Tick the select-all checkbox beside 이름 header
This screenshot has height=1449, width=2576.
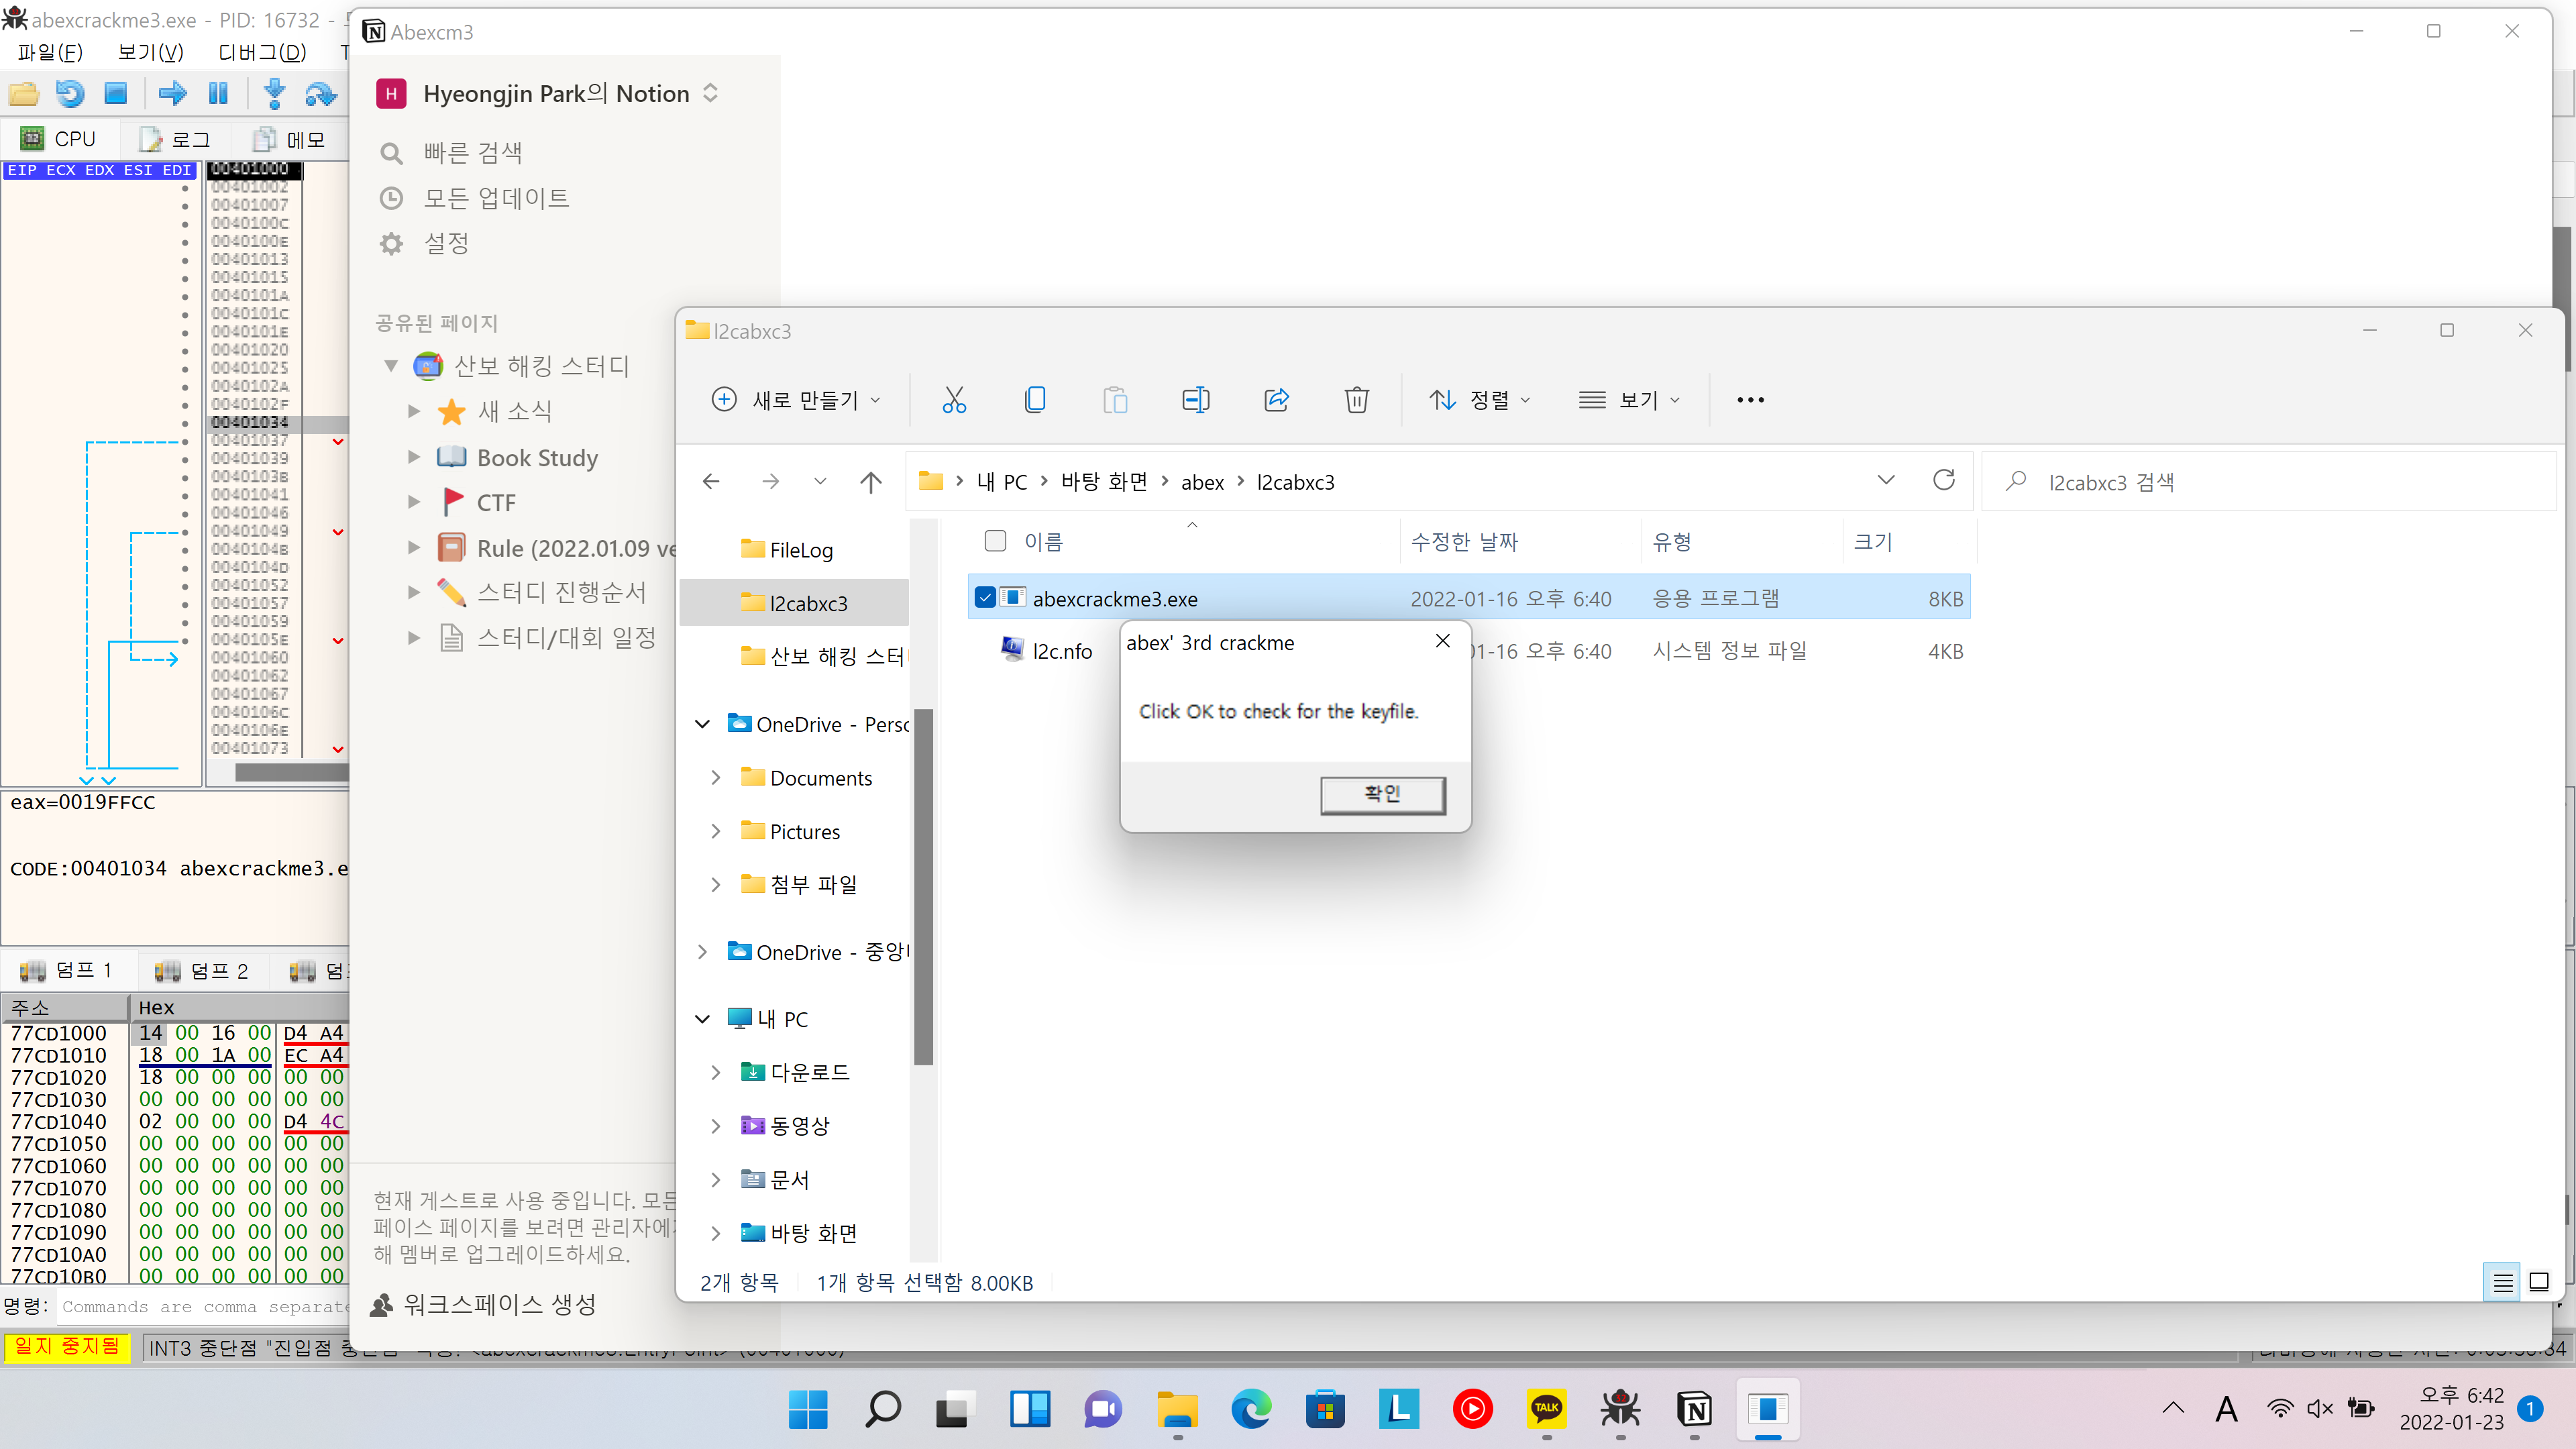(995, 541)
